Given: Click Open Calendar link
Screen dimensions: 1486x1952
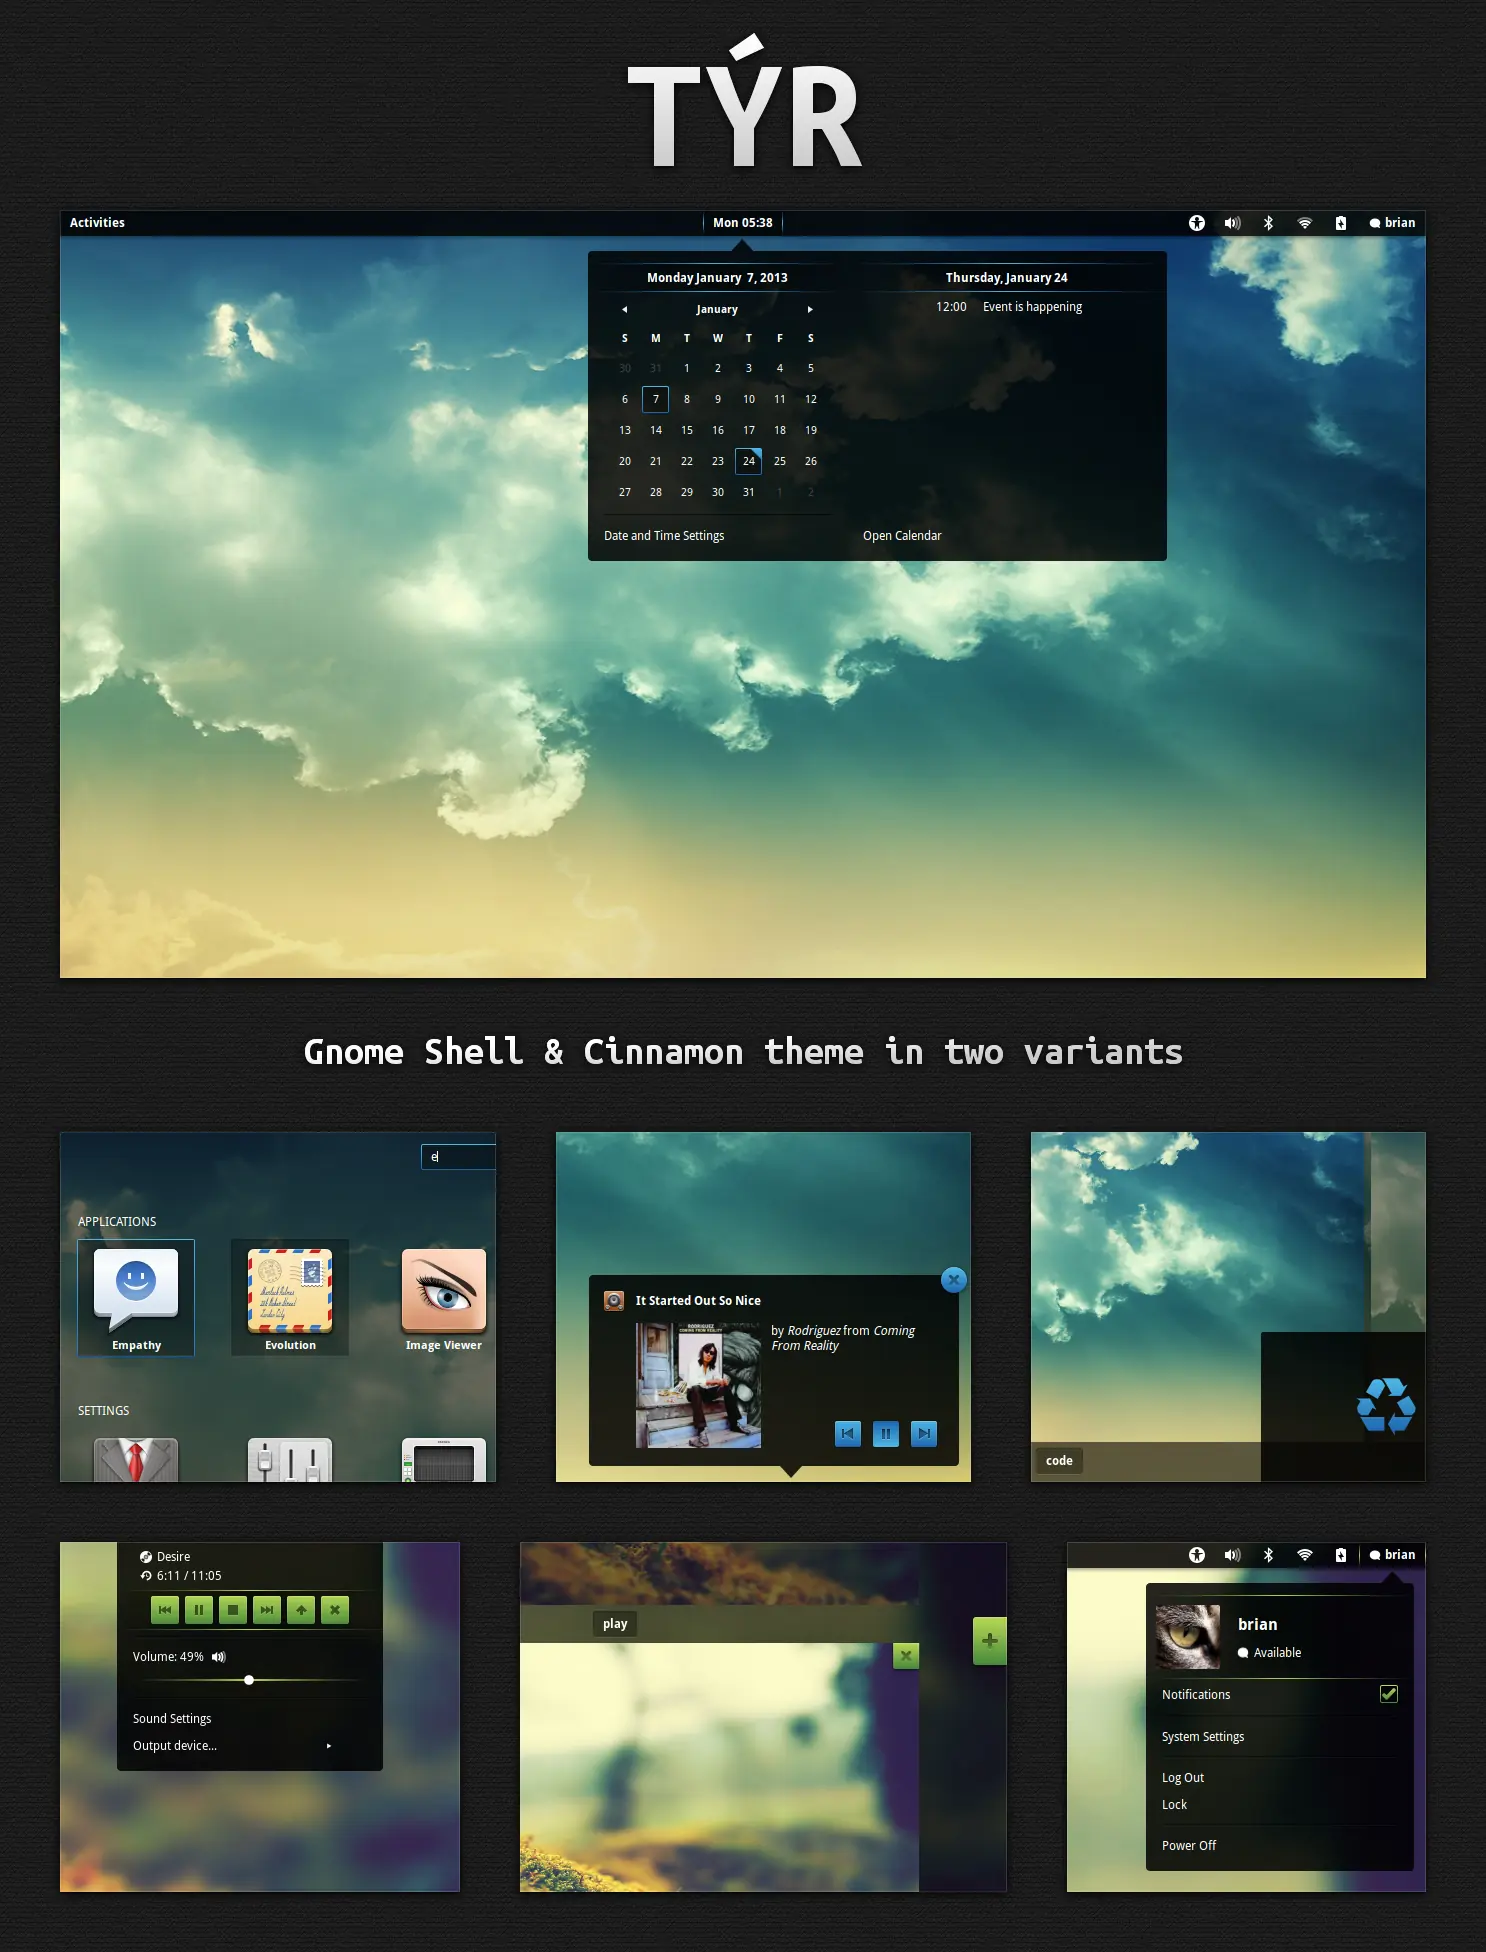Looking at the screenshot, I should 902,536.
